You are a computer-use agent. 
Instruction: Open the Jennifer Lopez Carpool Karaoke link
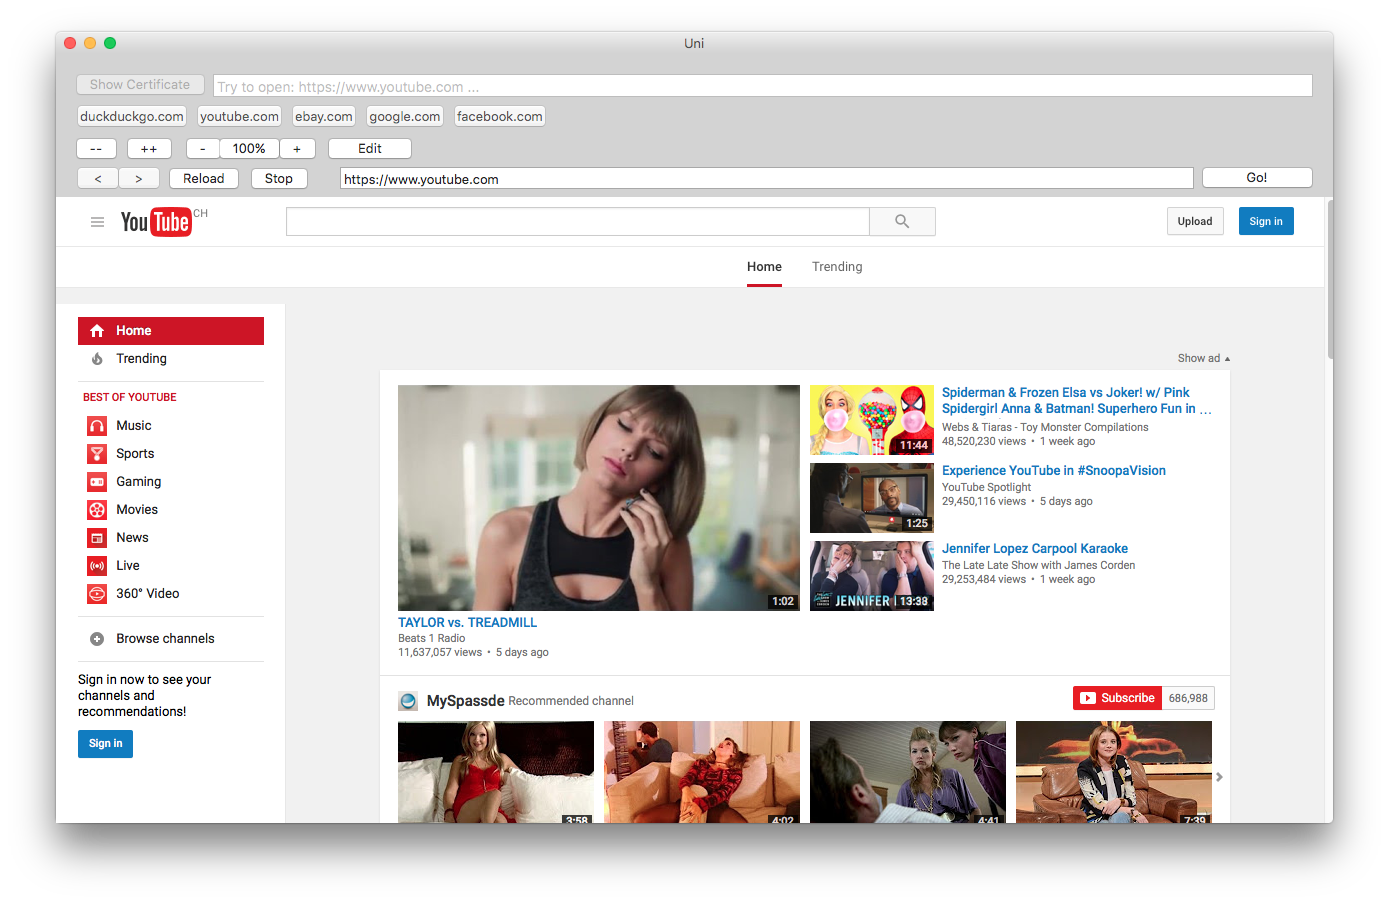(x=1034, y=549)
